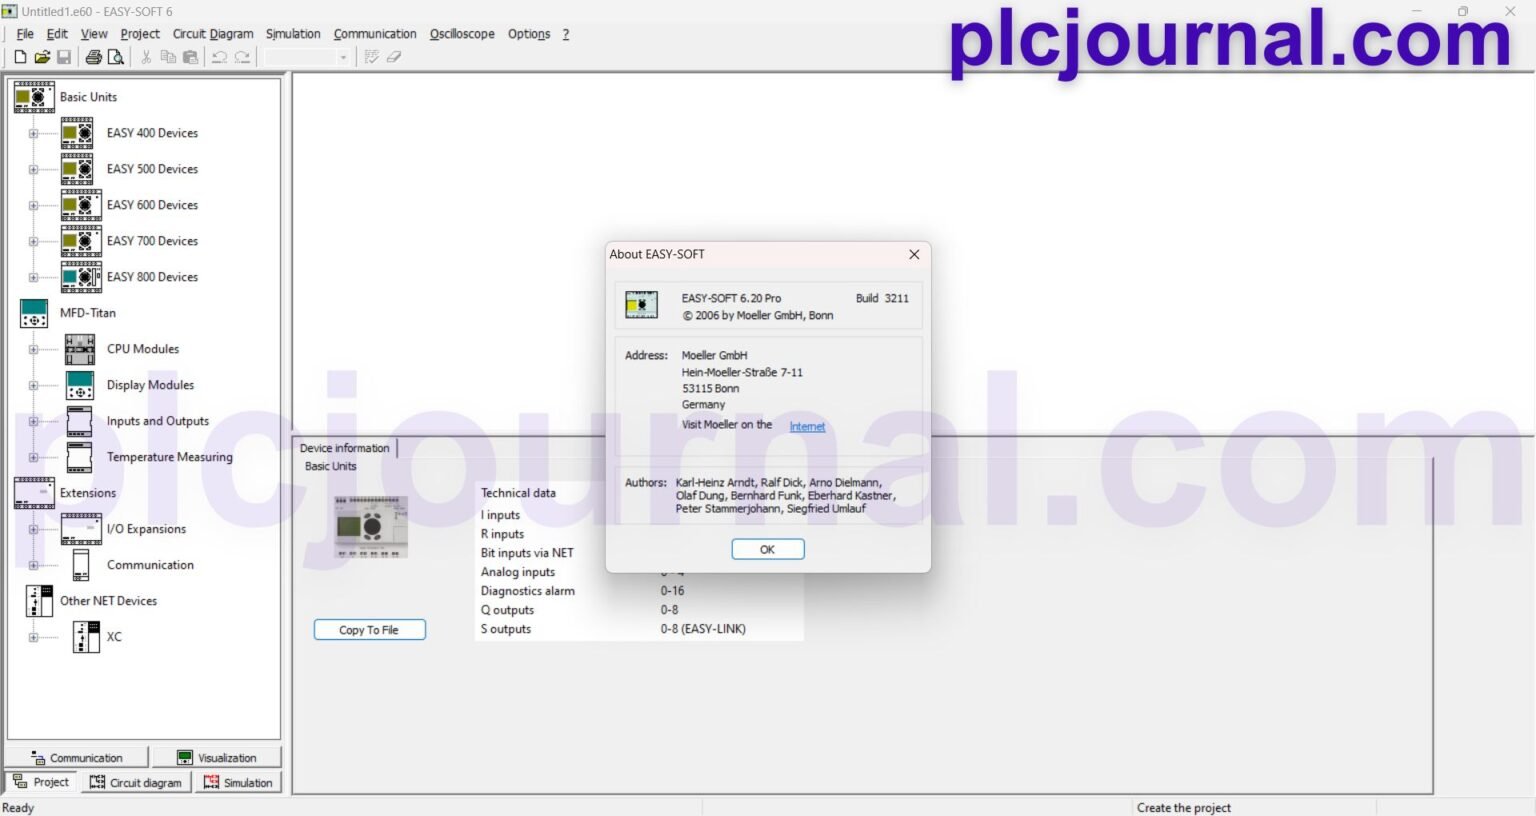
Task: Select the Device information tab
Action: click(344, 447)
